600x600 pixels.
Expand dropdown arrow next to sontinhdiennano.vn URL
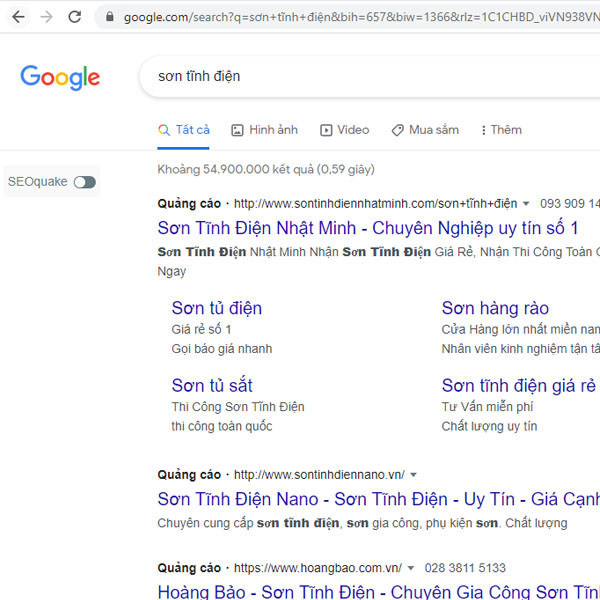[x=413, y=475]
